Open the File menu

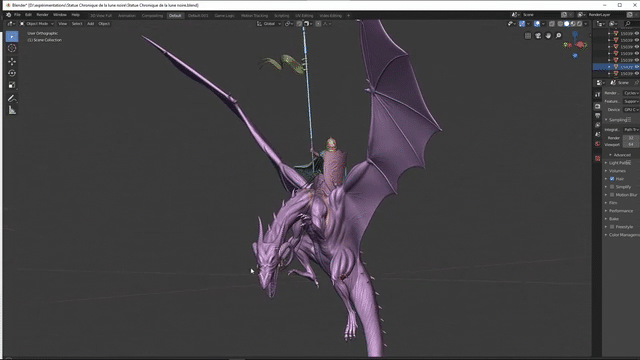coord(17,15)
